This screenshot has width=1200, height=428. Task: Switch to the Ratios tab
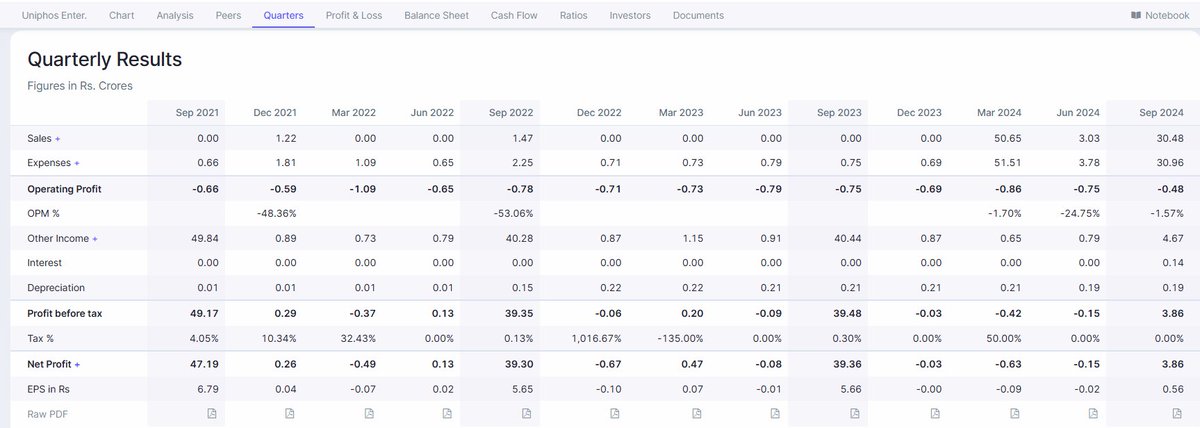point(574,16)
